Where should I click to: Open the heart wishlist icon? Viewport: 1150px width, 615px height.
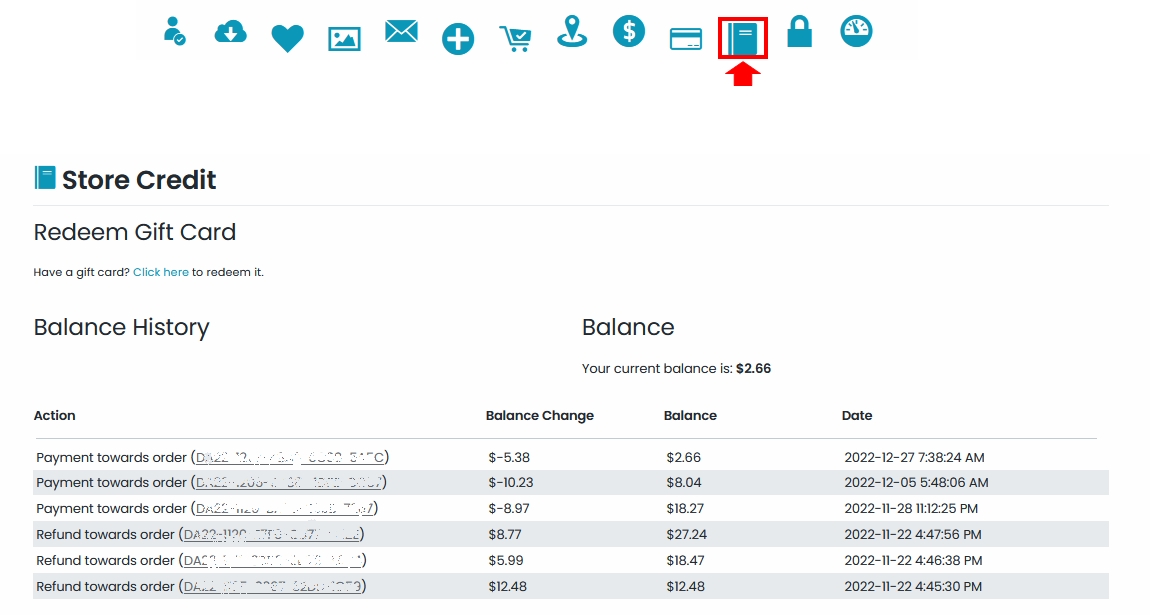[287, 39]
